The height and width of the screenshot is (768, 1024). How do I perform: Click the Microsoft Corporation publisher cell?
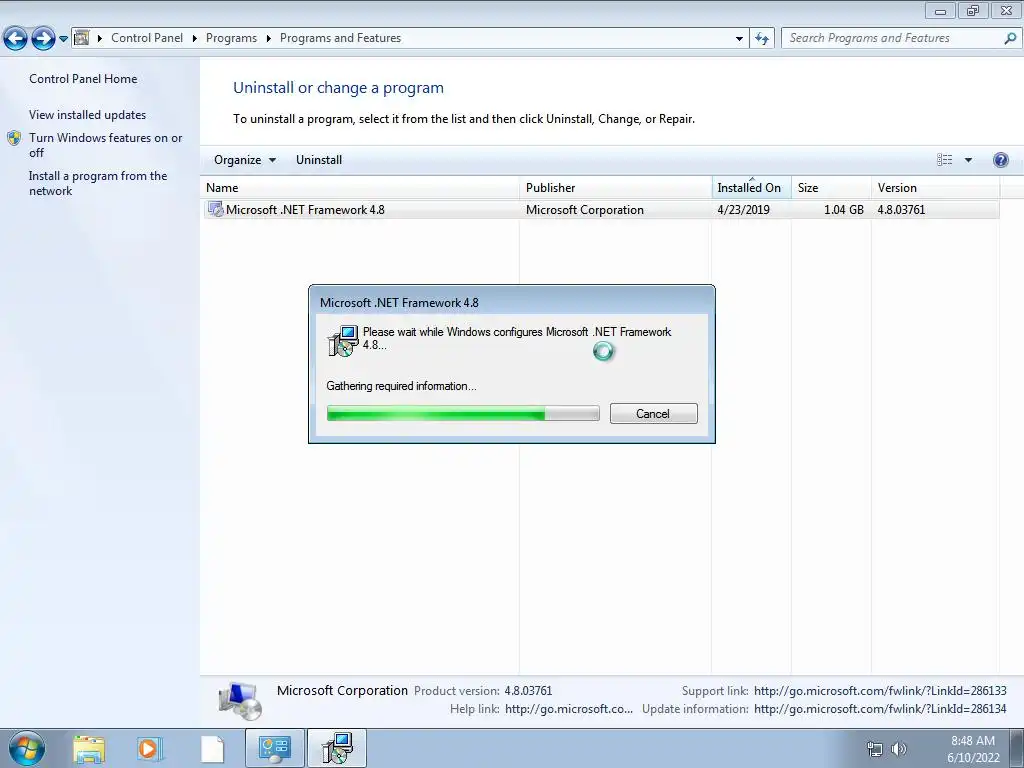coord(584,210)
